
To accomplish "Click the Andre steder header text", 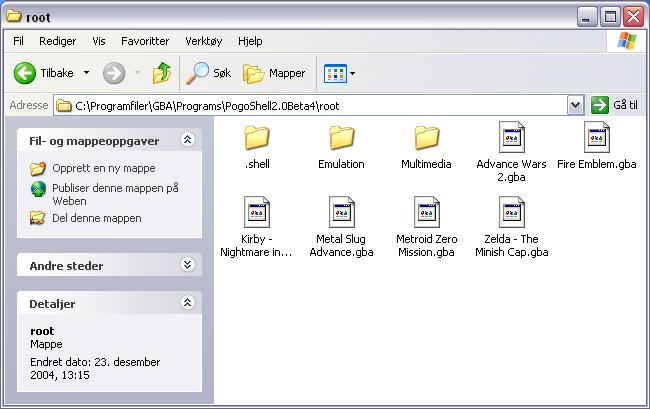I will tap(66, 266).
